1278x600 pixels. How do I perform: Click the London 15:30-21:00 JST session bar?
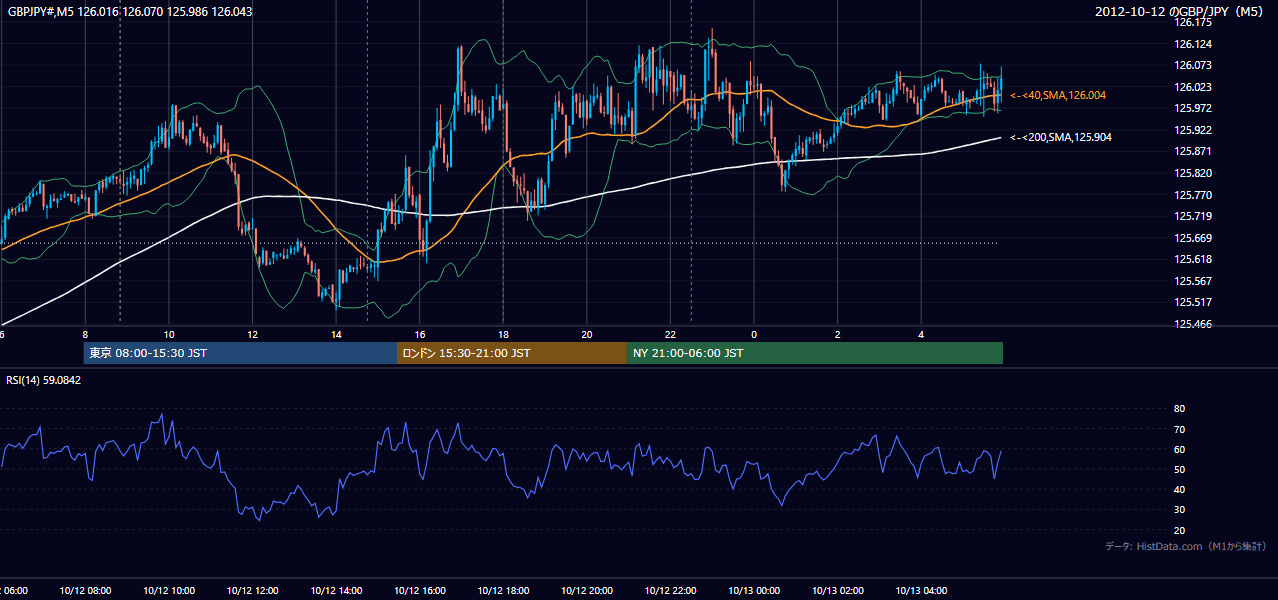512,353
